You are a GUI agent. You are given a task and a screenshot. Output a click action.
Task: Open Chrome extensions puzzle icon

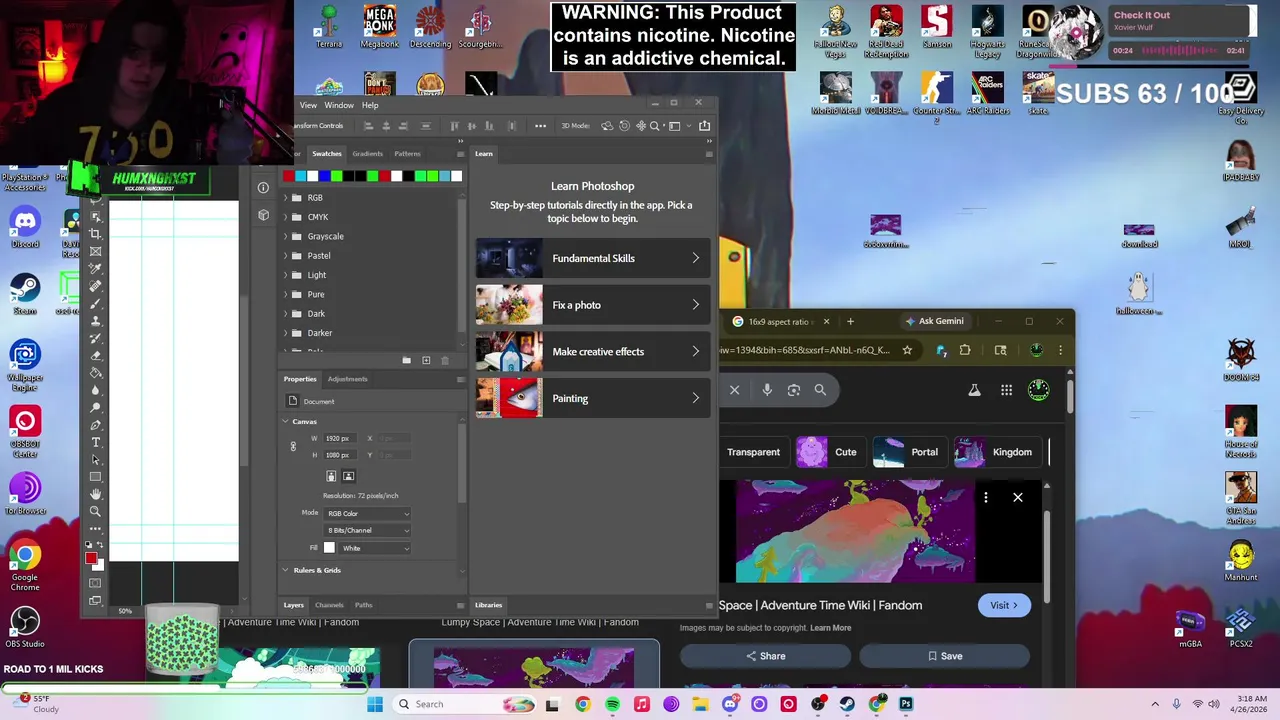point(965,350)
